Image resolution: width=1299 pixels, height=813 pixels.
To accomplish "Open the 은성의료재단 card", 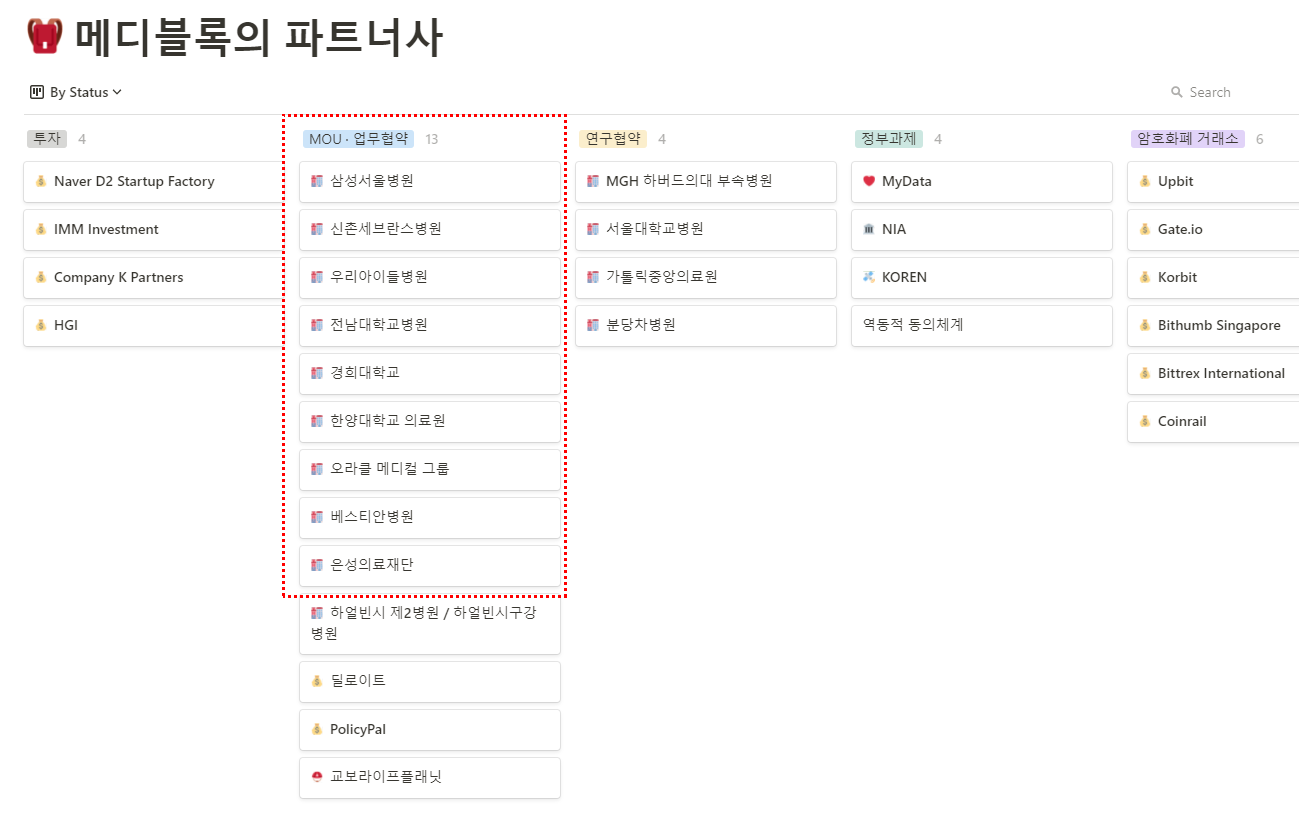I will (430, 566).
